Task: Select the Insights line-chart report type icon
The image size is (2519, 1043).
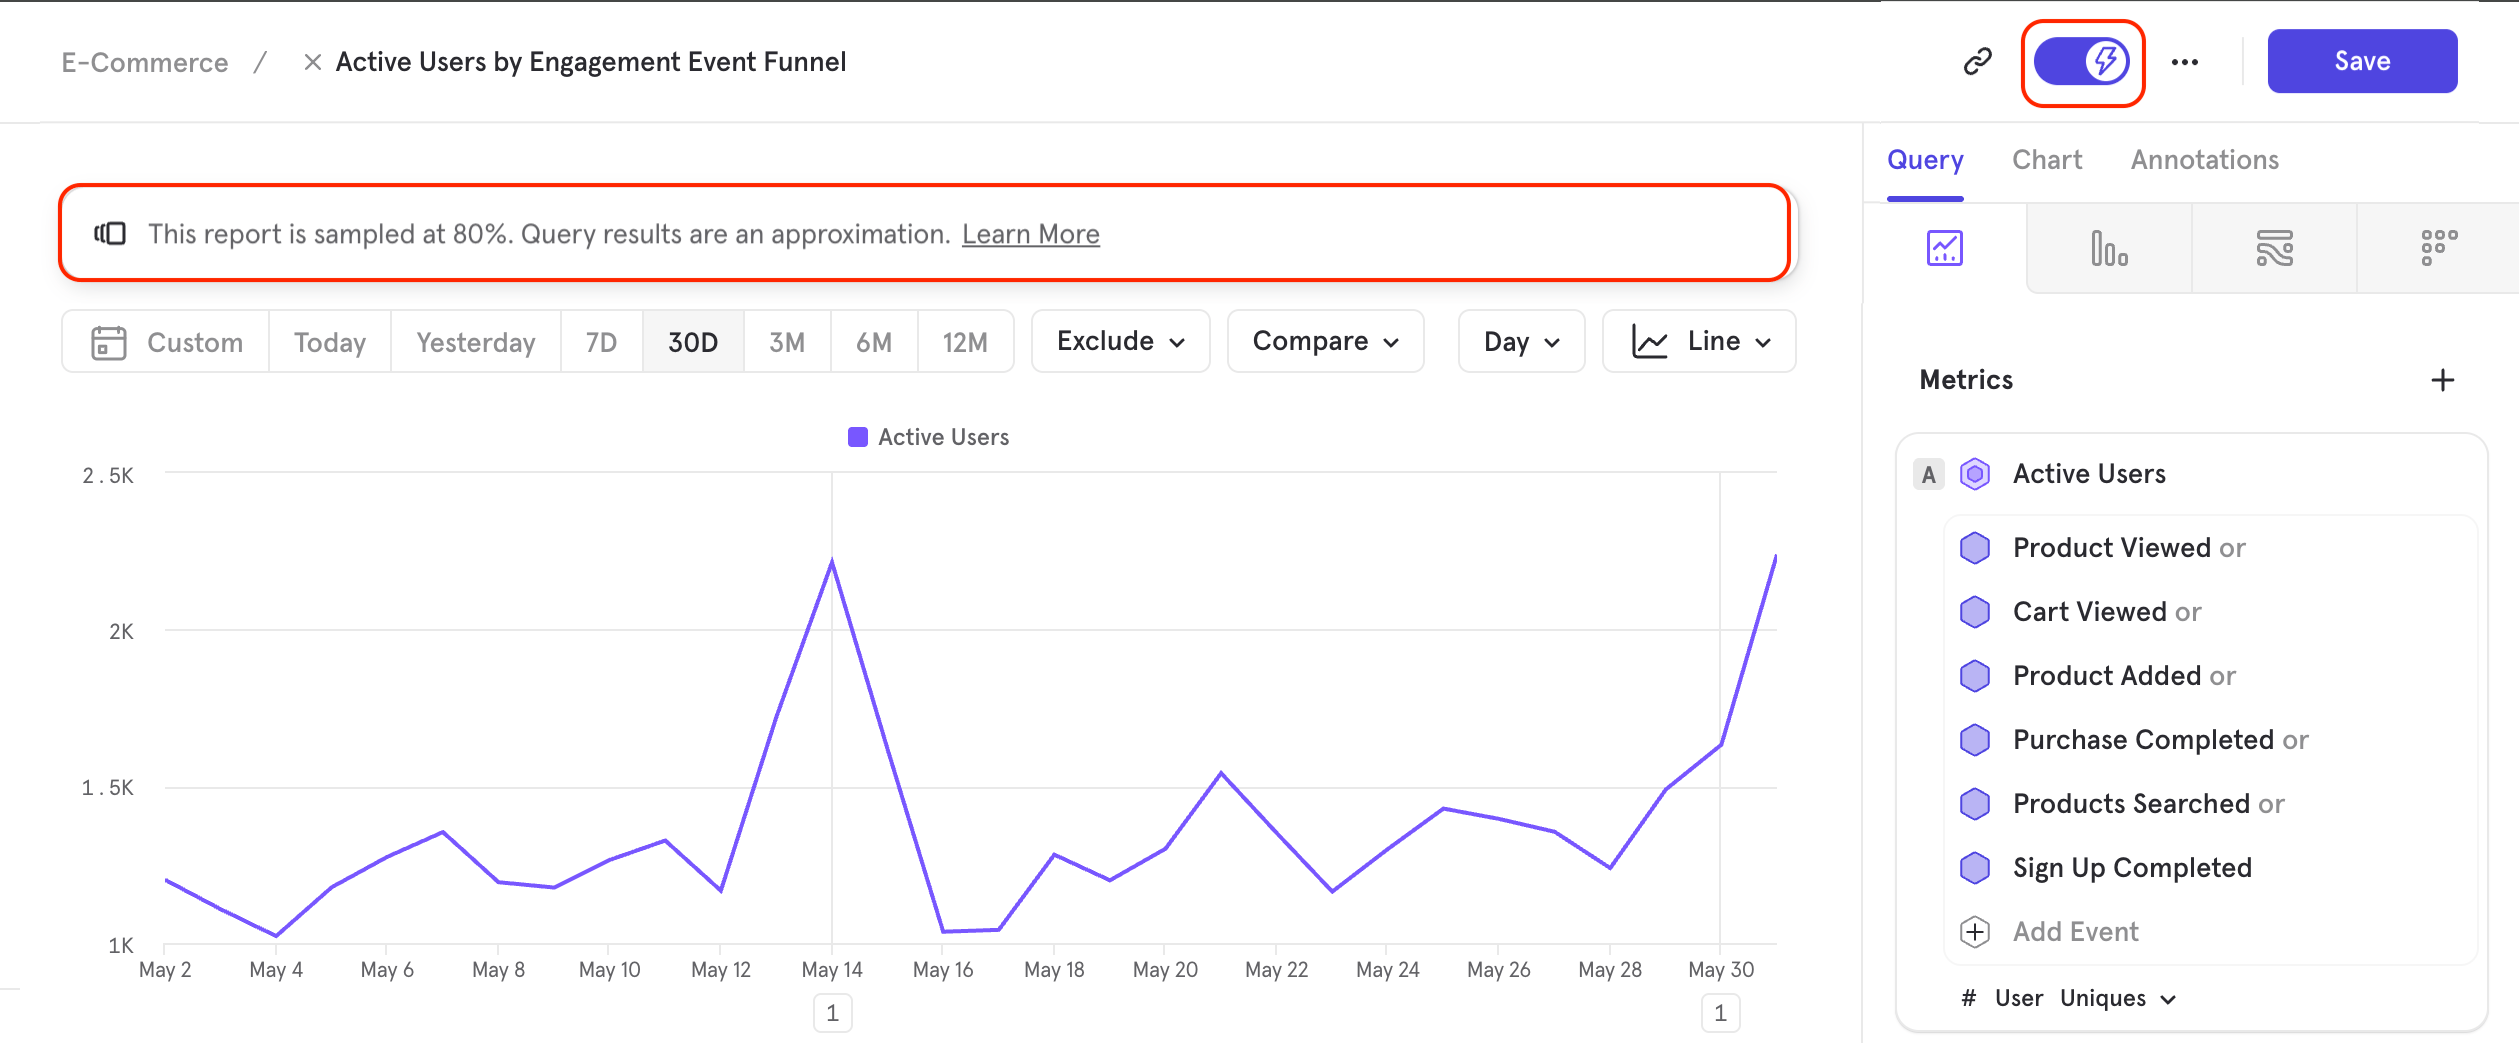Action: (1945, 248)
